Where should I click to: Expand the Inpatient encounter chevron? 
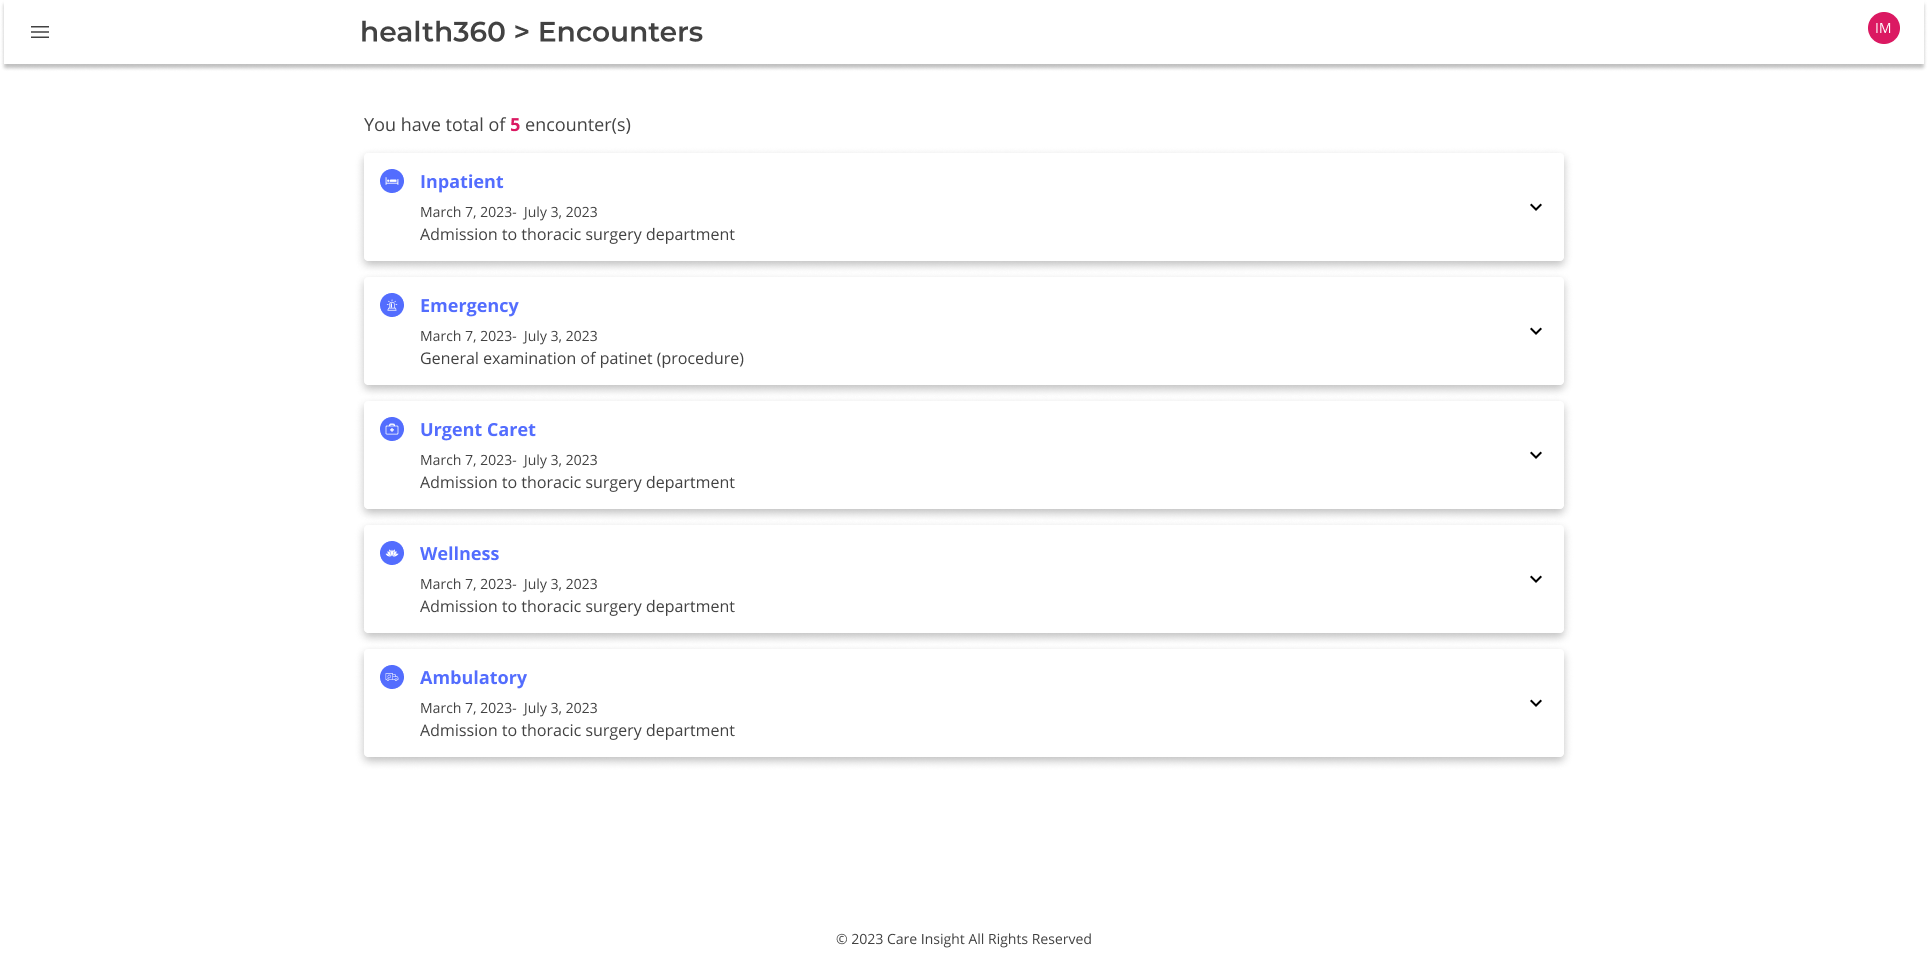click(x=1535, y=207)
